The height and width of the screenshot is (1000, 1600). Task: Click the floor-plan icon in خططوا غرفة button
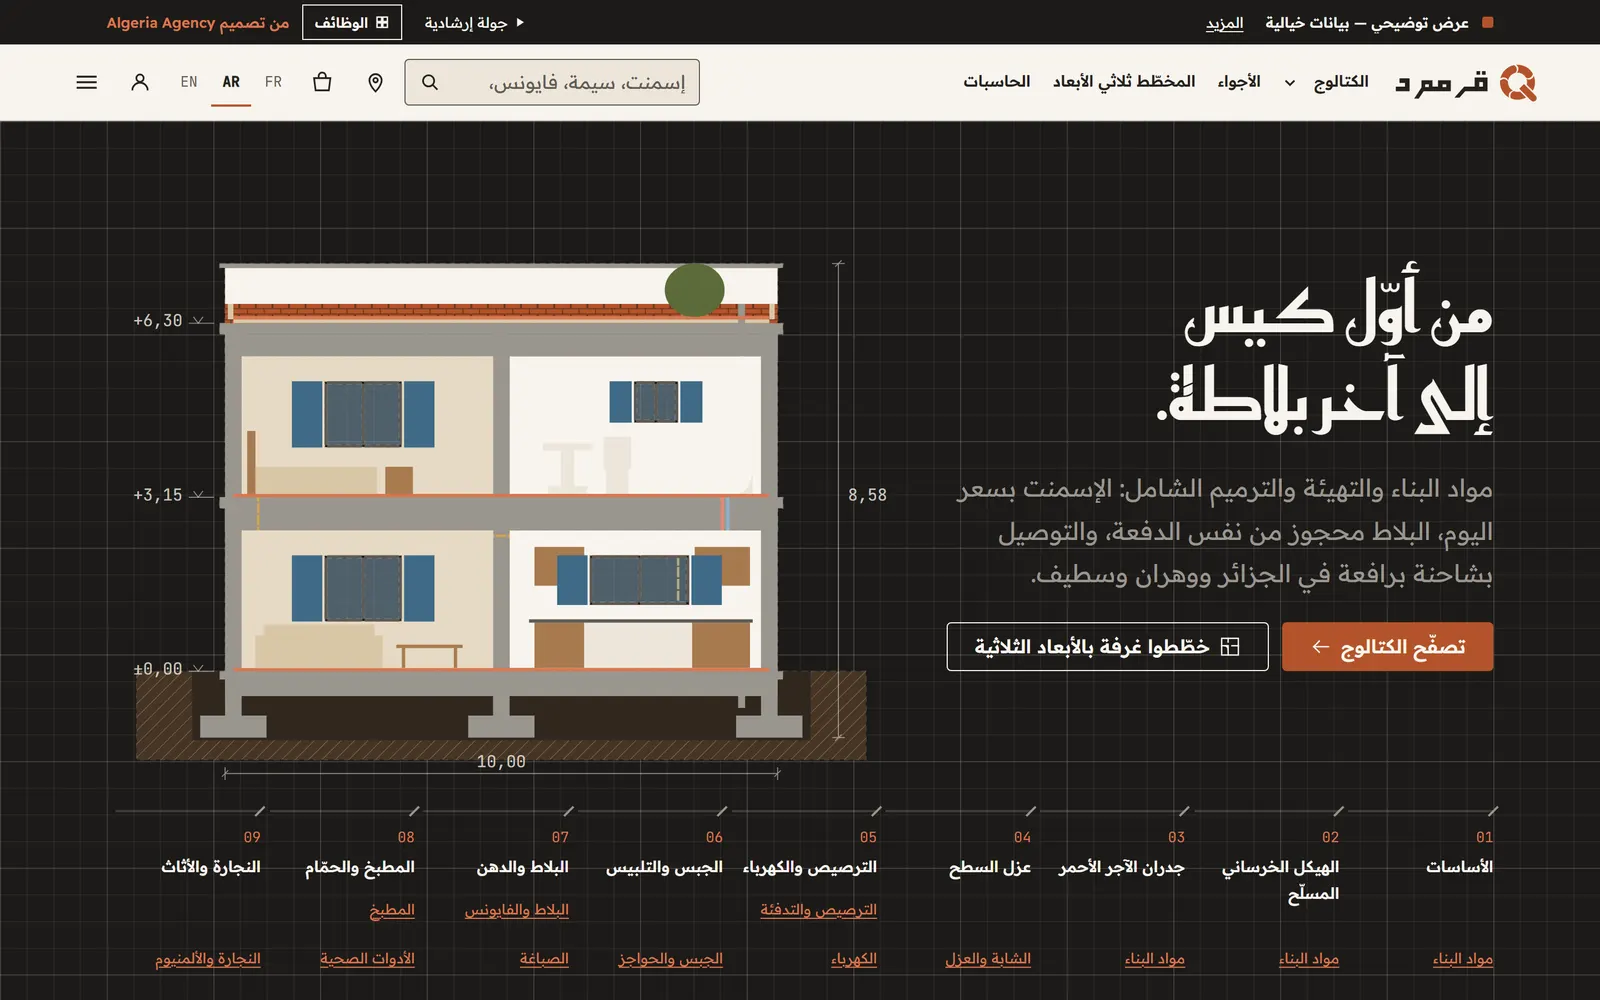1230,647
